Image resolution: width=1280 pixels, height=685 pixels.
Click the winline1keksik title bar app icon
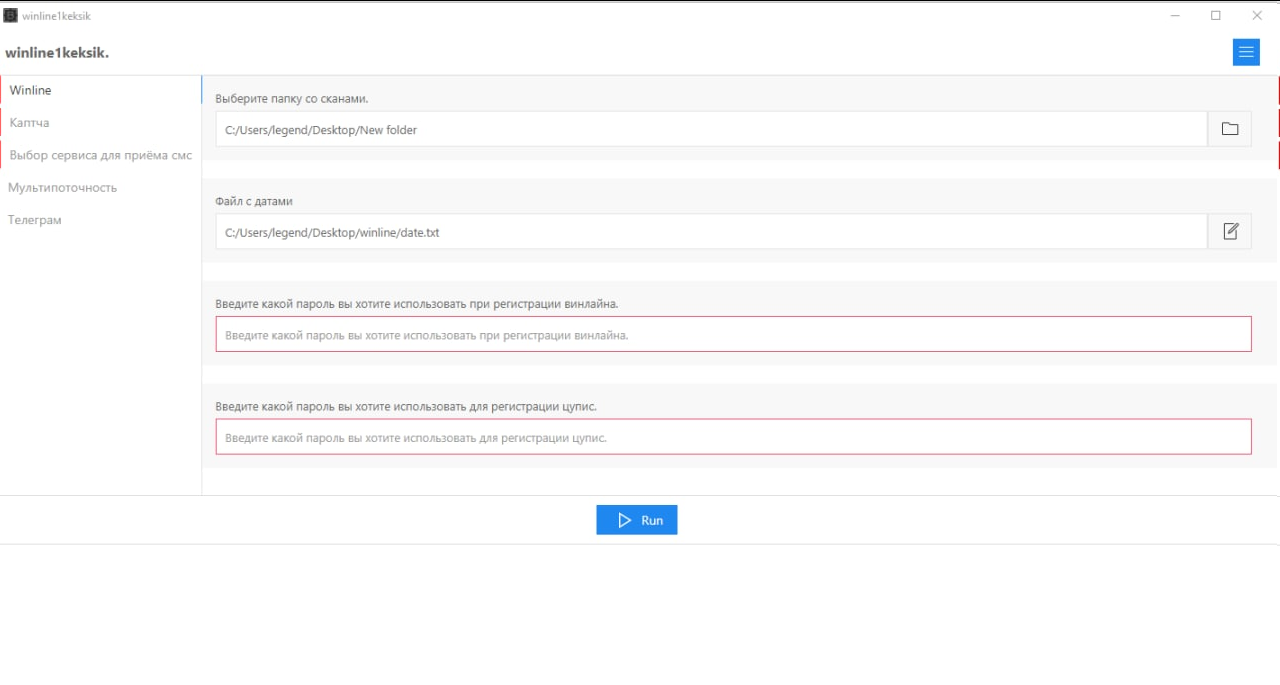[11, 16]
